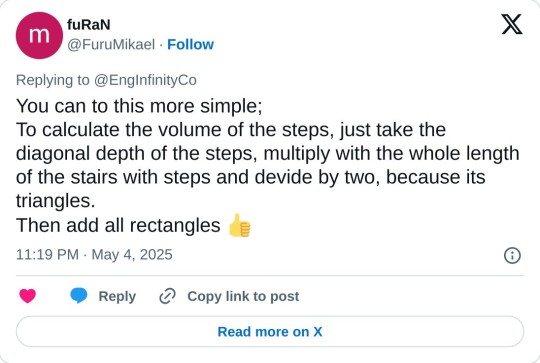Click the Reply text label
This screenshot has height=363, width=540.
click(x=117, y=296)
